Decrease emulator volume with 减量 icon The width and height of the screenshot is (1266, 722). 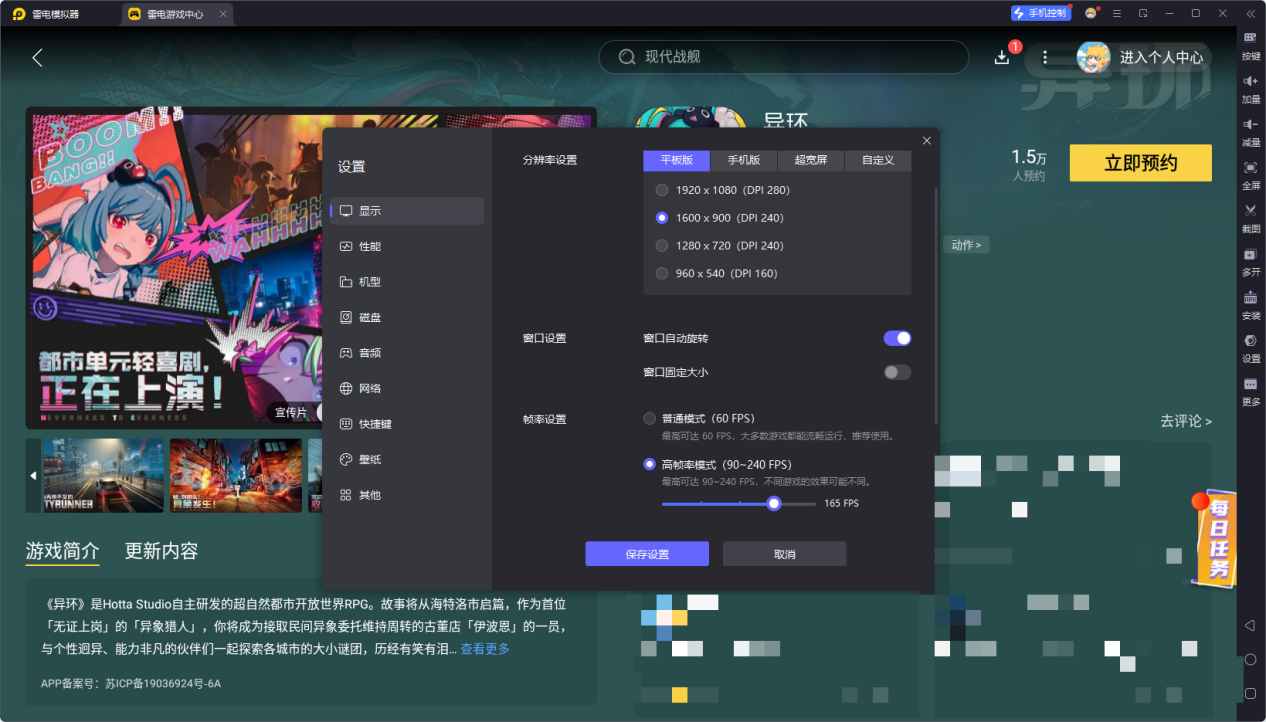point(1250,133)
